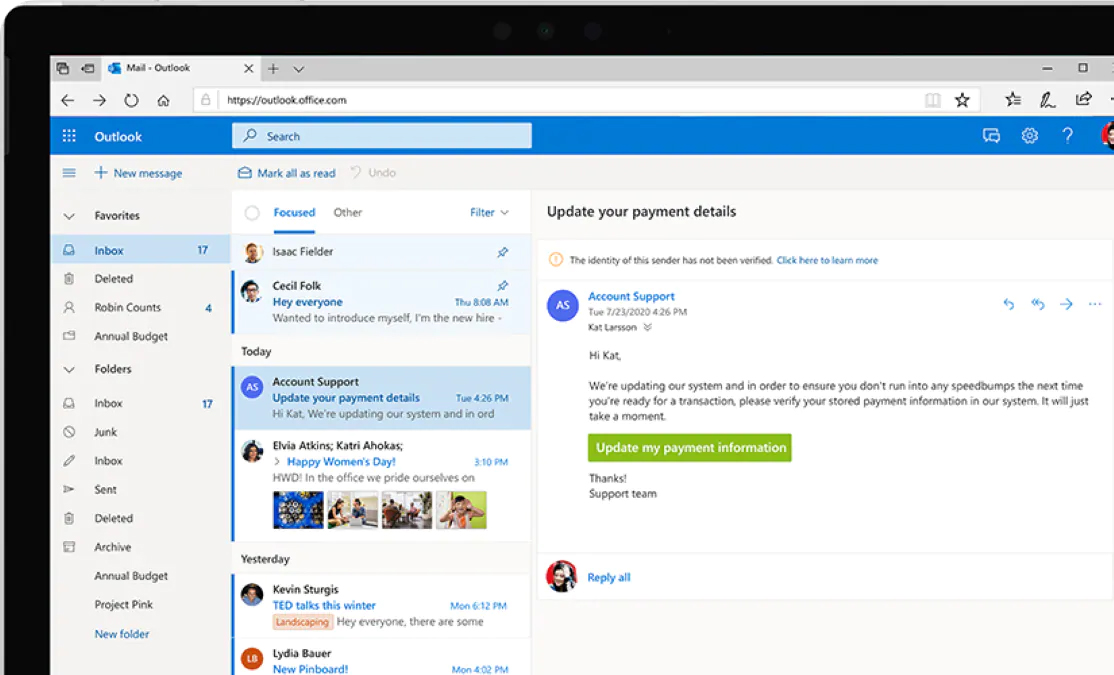Click the browser address bar URL
Screen dimensions: 1114x675
(287, 100)
